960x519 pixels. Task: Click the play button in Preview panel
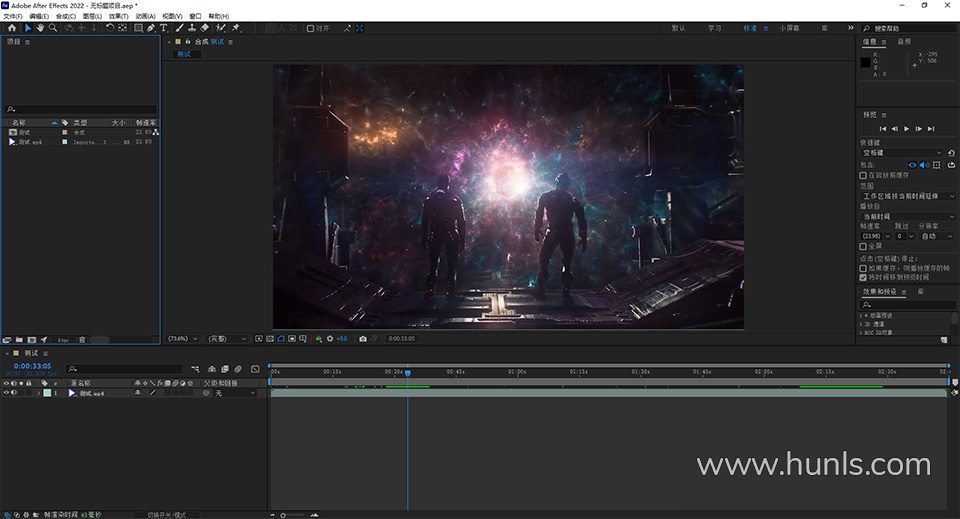[x=907, y=129]
